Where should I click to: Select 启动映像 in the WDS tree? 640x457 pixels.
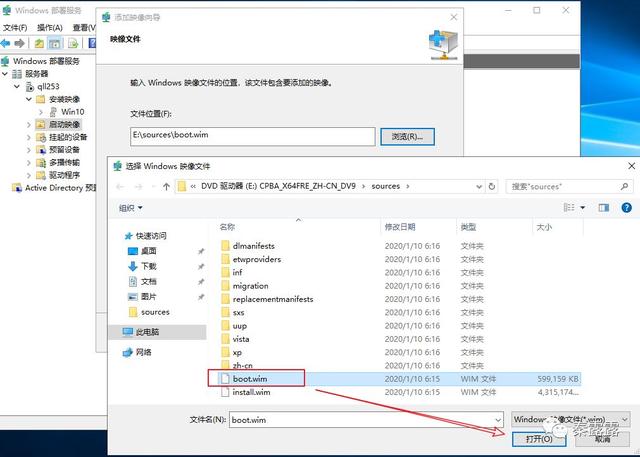pyautogui.click(x=58, y=124)
